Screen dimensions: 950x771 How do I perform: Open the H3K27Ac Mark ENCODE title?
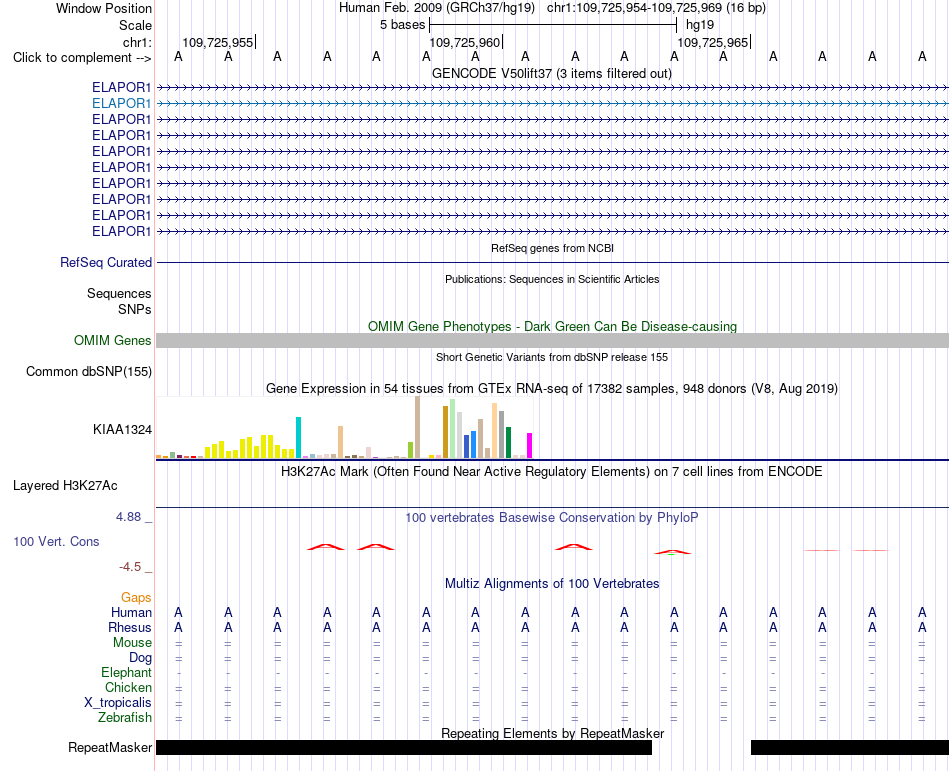click(x=552, y=472)
